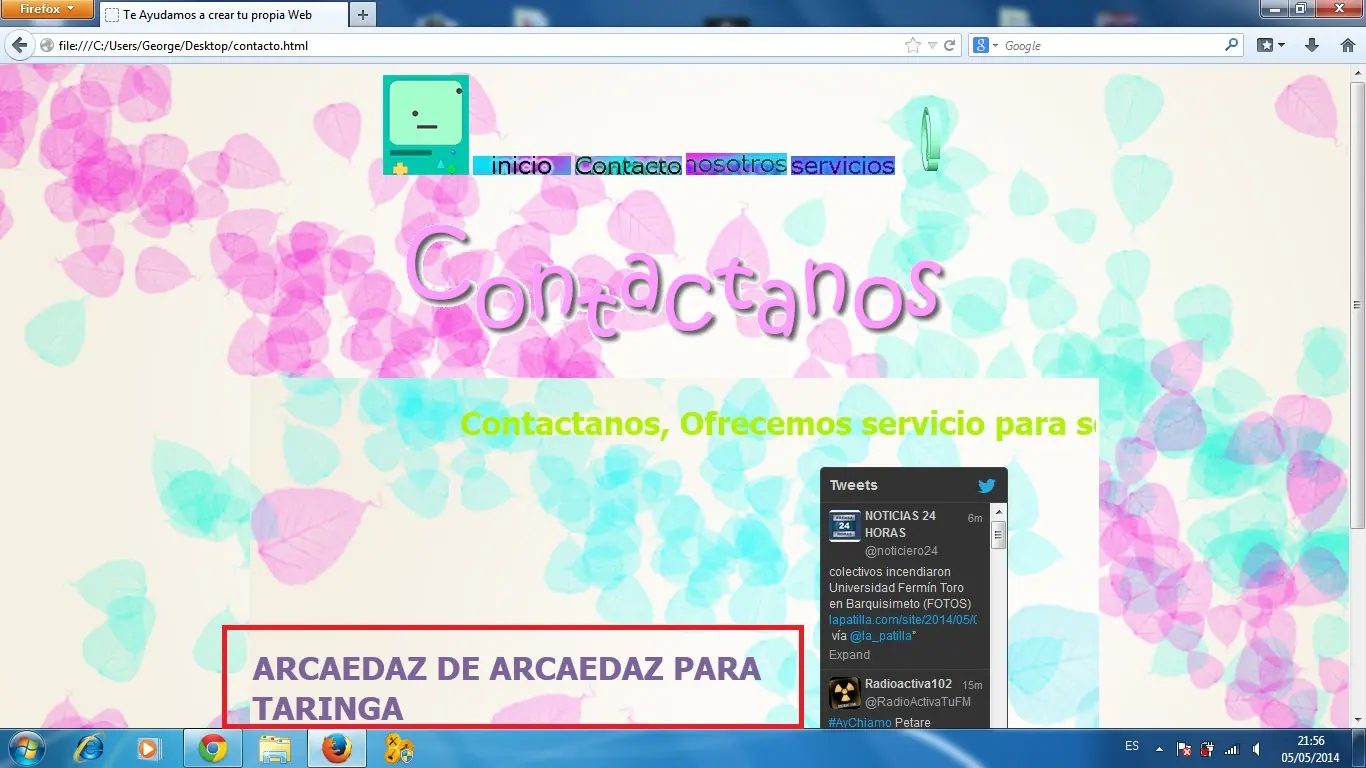Click the green 'Contactanos, Ofrecemos servicio' marquee text
The width and height of the screenshot is (1366, 768).
click(778, 424)
